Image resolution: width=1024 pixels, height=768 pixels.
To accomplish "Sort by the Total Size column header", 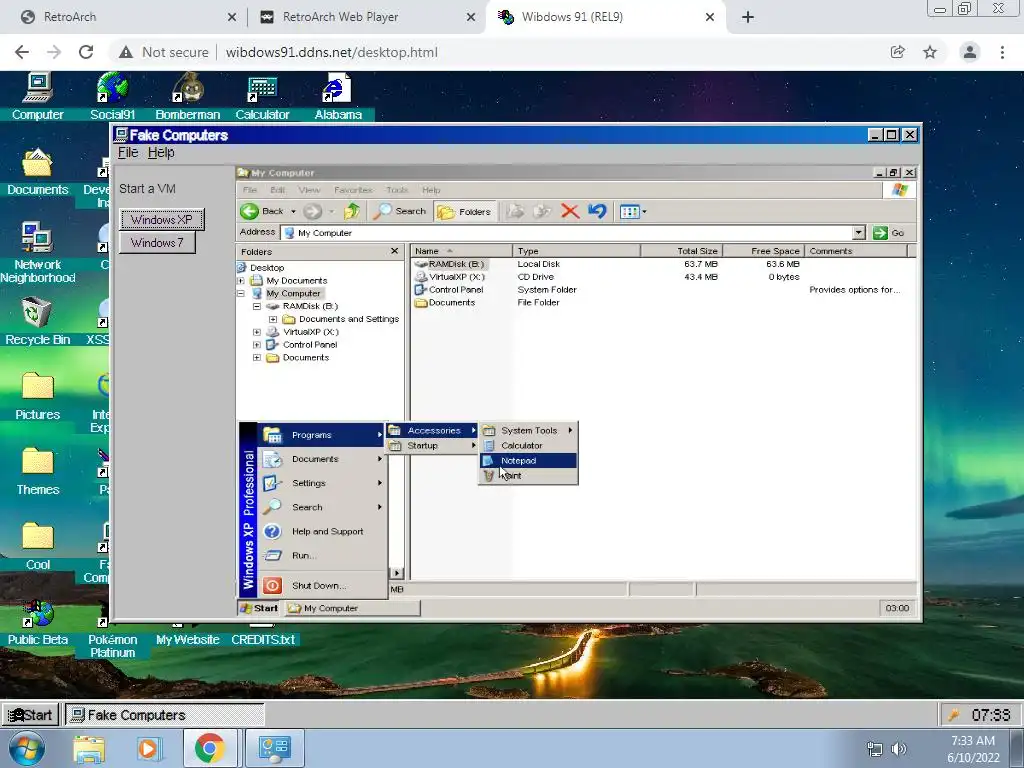I will pos(681,251).
